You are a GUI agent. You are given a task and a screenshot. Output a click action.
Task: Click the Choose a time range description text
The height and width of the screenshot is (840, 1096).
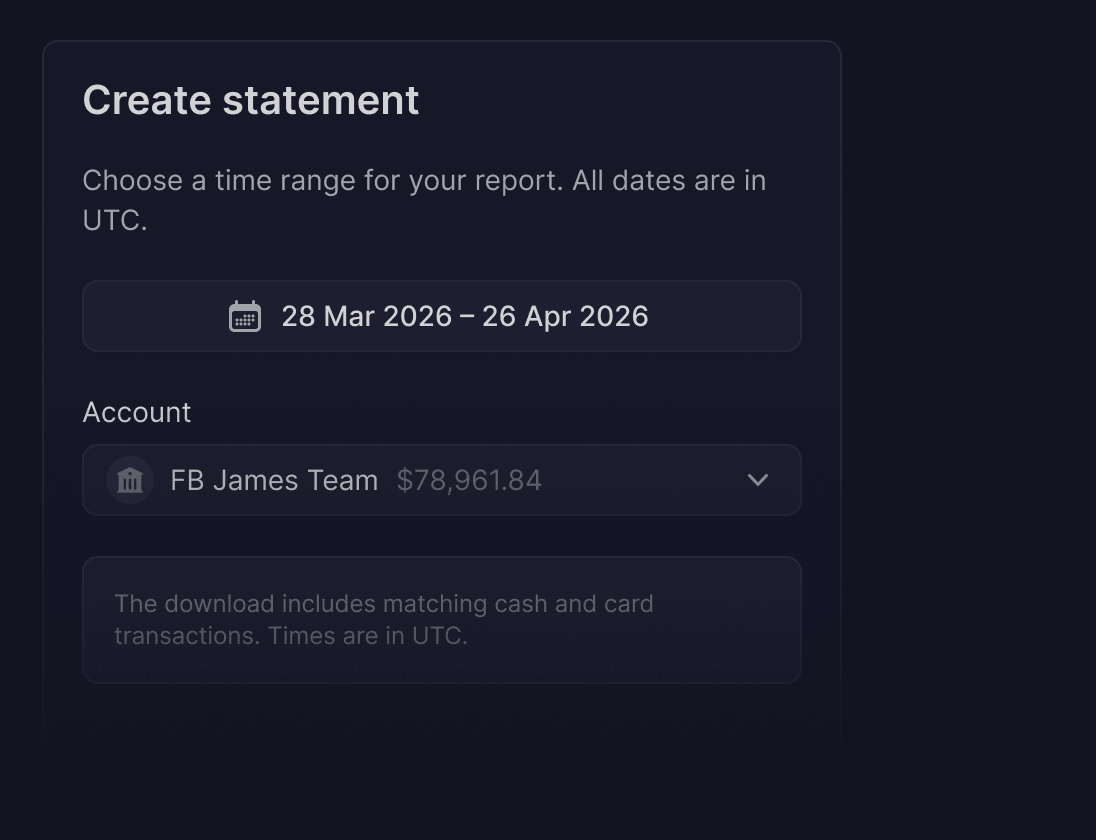[x=424, y=200]
